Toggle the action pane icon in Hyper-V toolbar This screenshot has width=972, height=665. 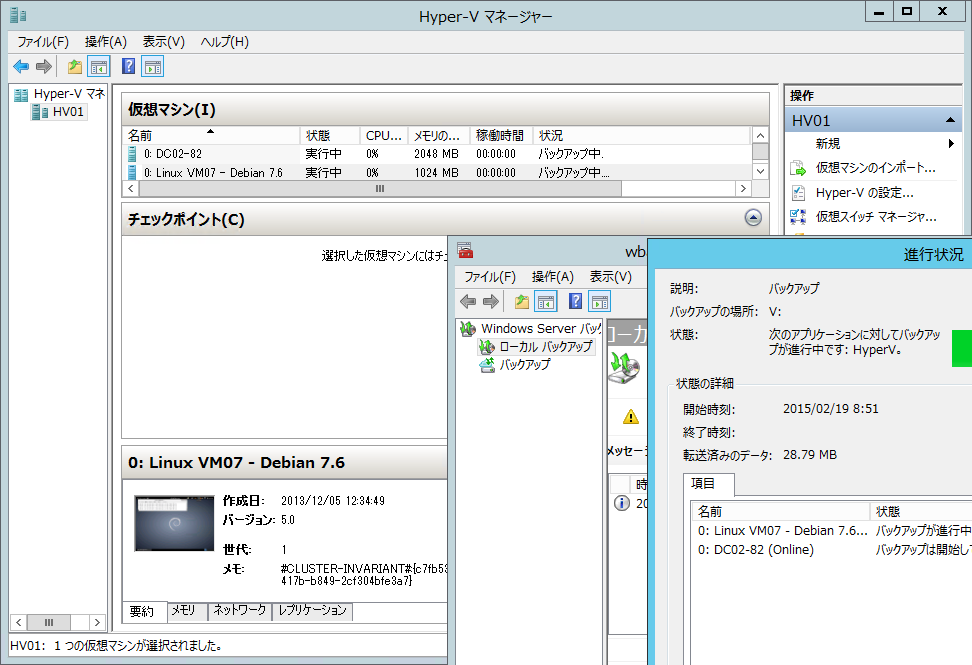[152, 66]
